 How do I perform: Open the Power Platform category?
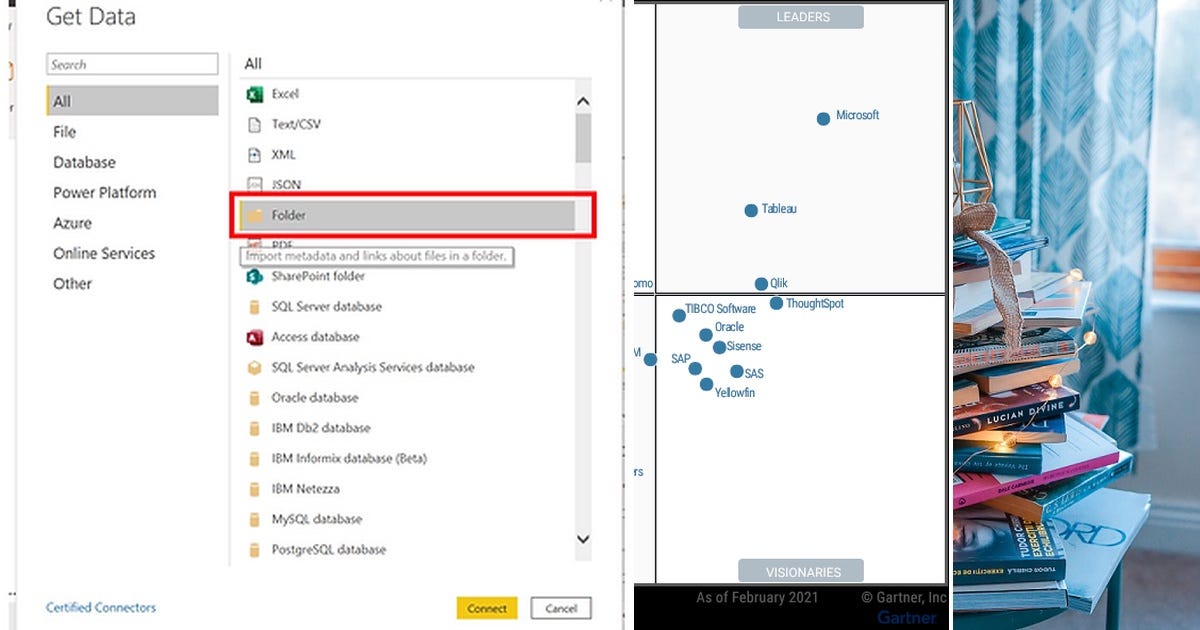click(104, 192)
